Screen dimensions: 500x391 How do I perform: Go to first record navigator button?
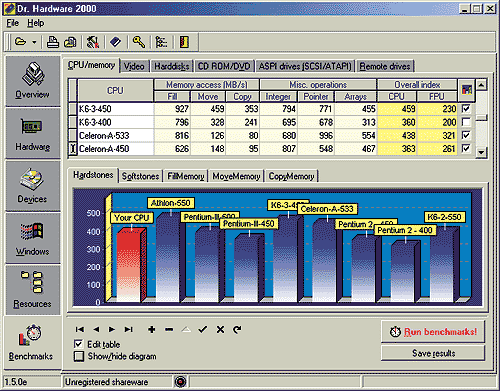(x=80, y=330)
